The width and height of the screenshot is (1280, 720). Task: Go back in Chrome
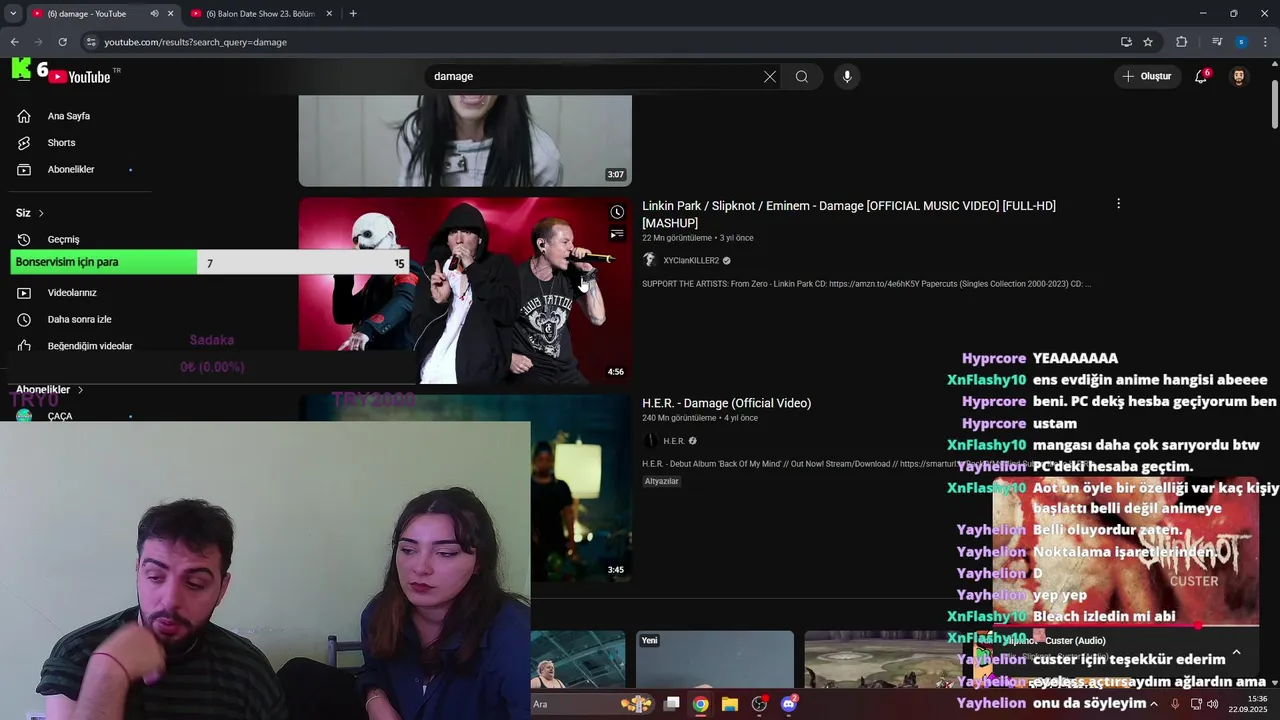[x=14, y=42]
